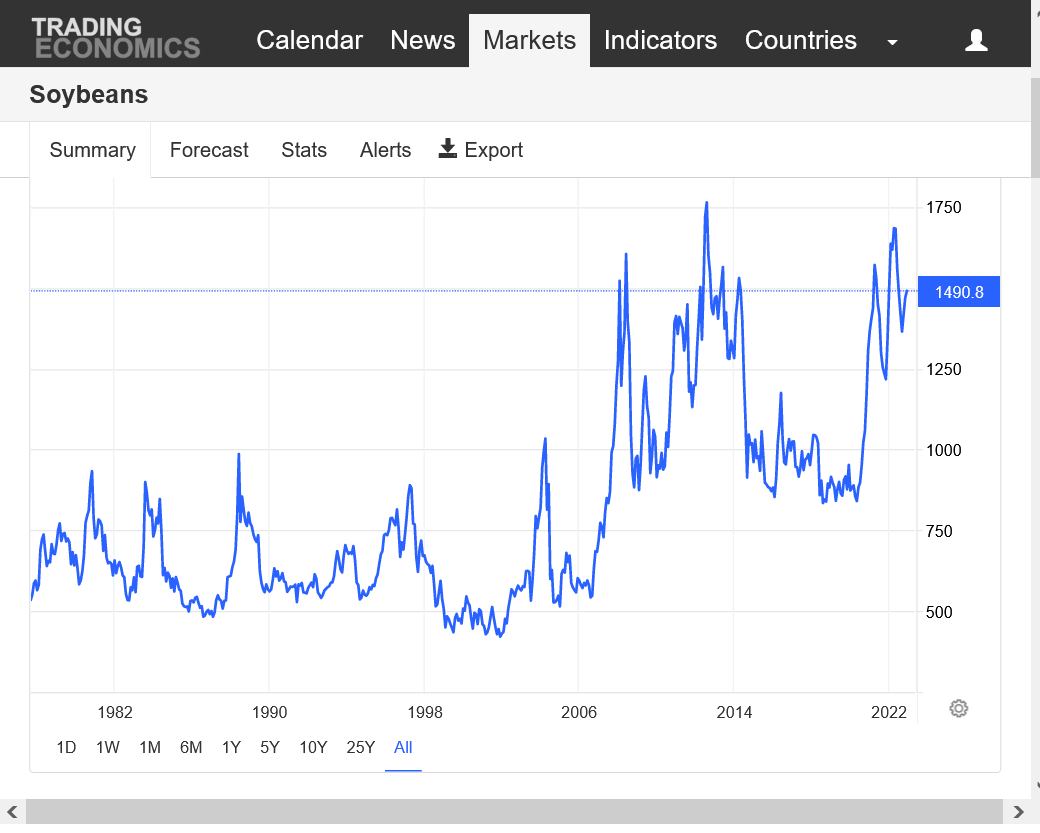Screen dimensions: 1040x833
Task: Switch to the Forecast tab
Action: tap(209, 150)
